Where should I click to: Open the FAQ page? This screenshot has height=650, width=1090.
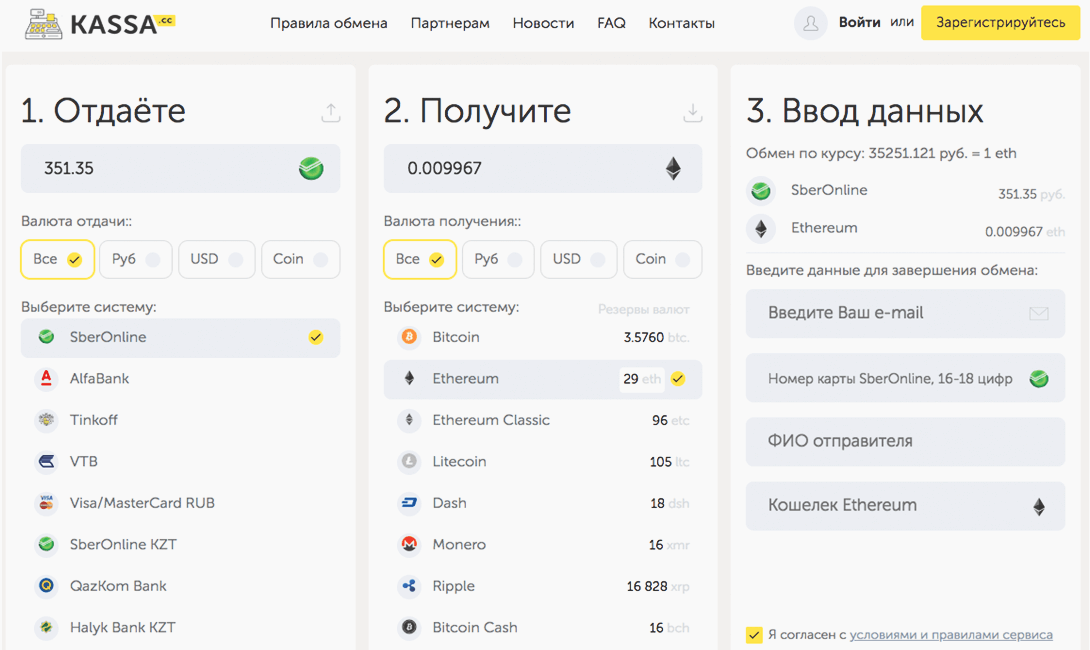tap(611, 24)
